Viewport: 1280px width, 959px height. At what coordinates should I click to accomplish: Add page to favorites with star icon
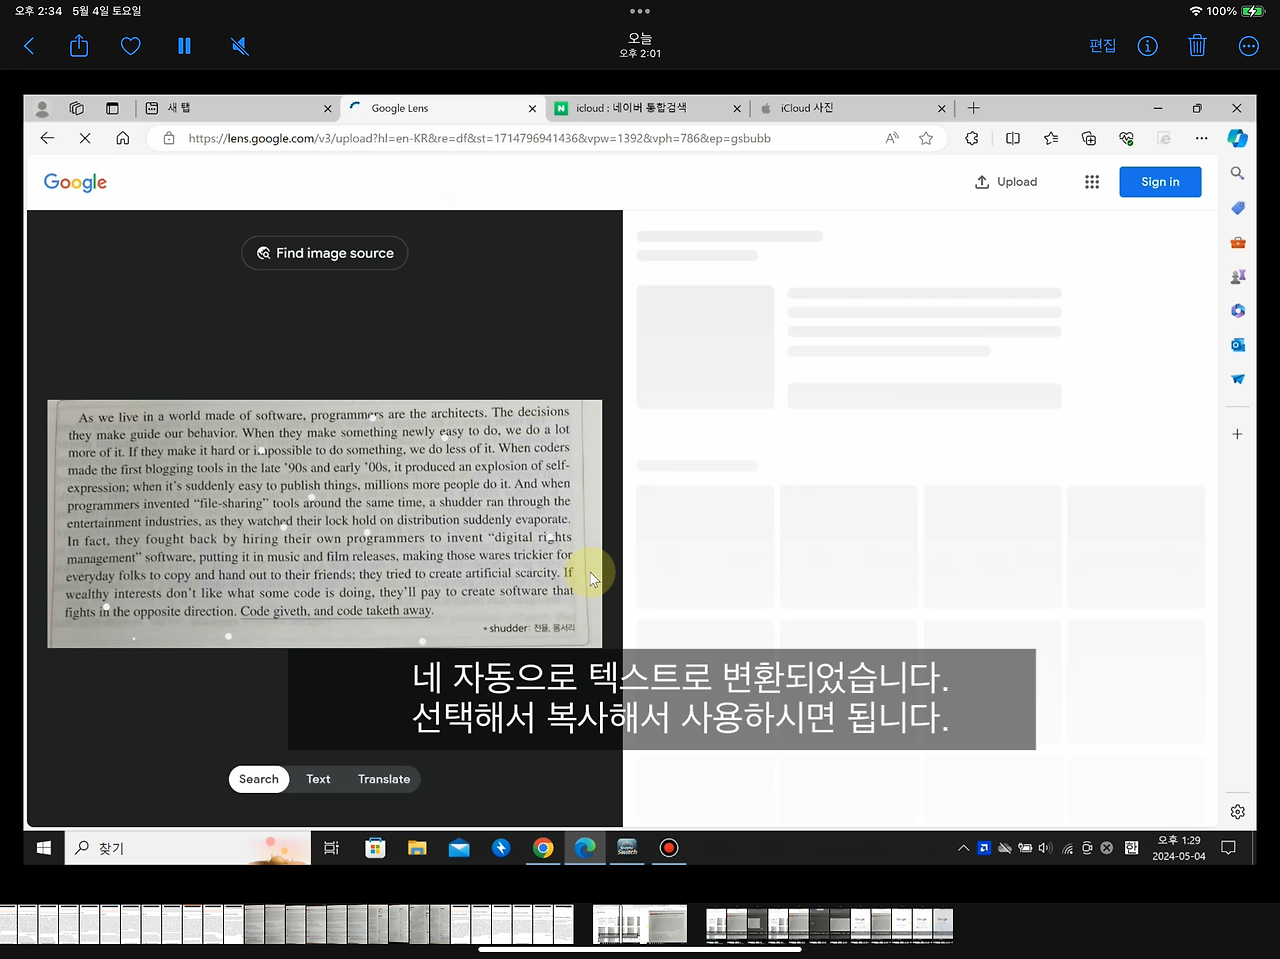tap(926, 138)
